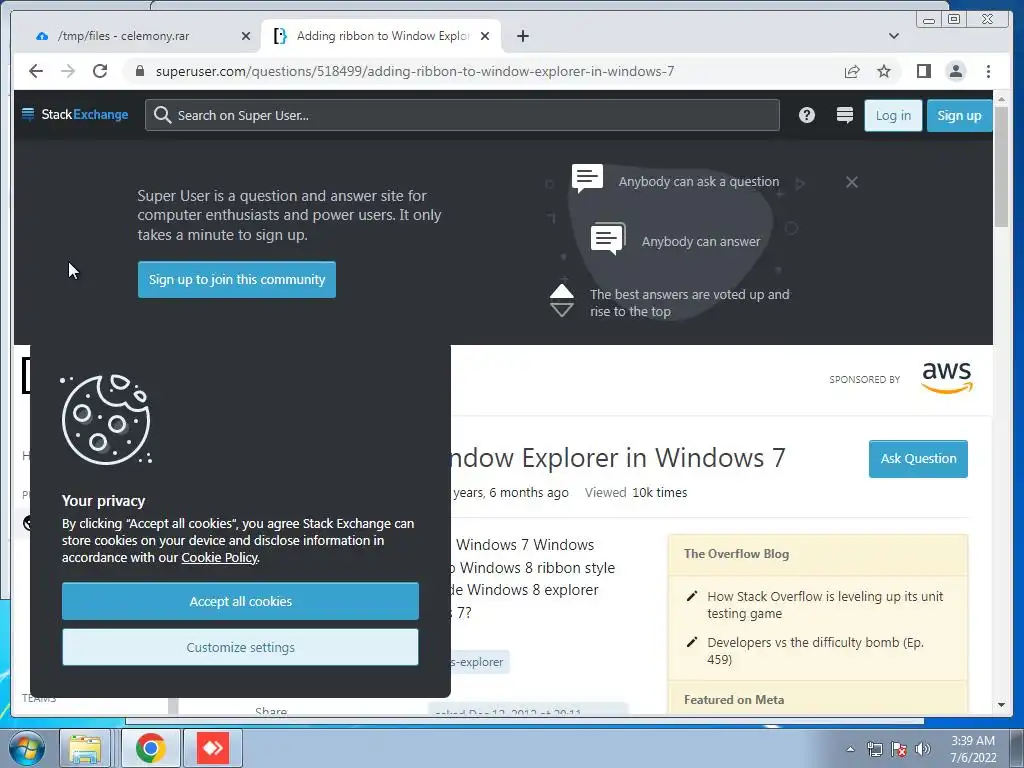
Task: Open the Chrome profile menu
Action: tap(955, 71)
